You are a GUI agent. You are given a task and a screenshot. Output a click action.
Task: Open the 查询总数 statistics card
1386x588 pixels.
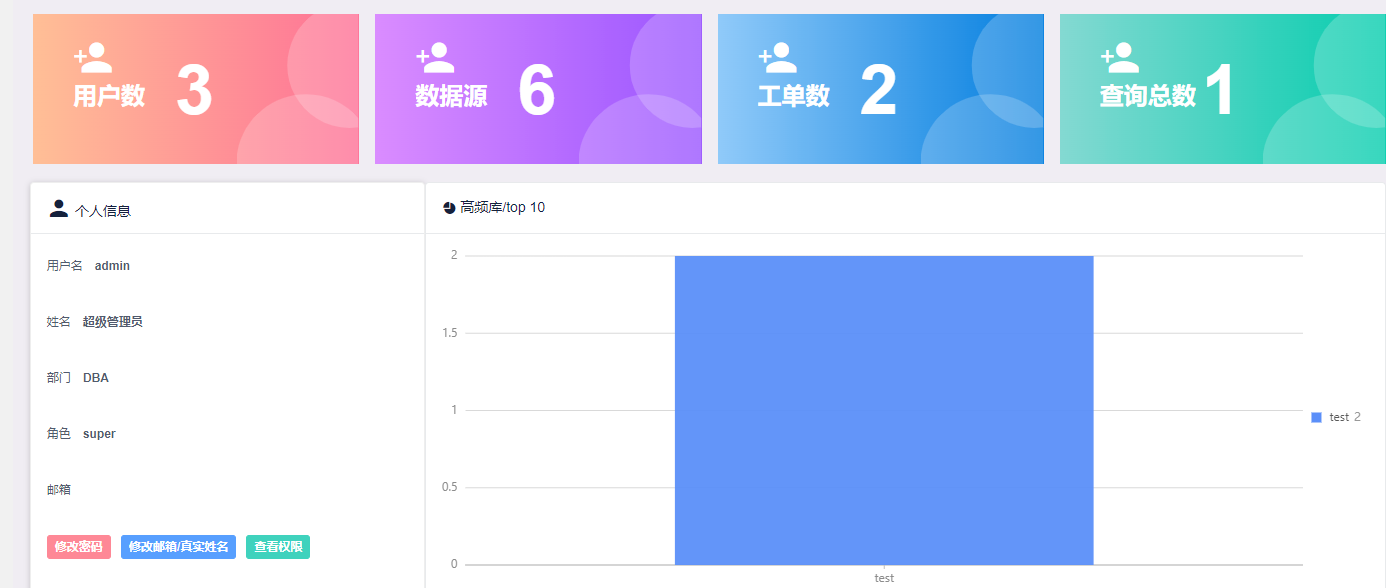point(1223,89)
